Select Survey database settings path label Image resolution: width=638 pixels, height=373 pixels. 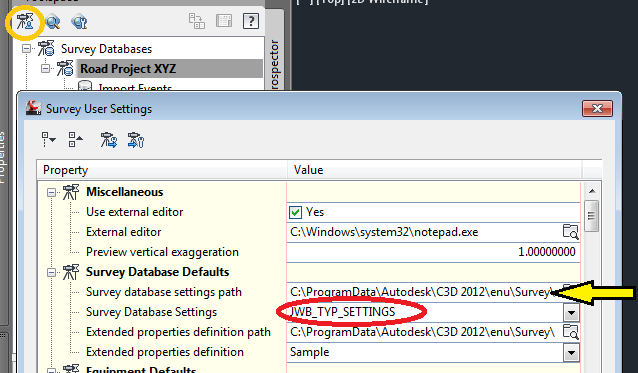[164, 292]
